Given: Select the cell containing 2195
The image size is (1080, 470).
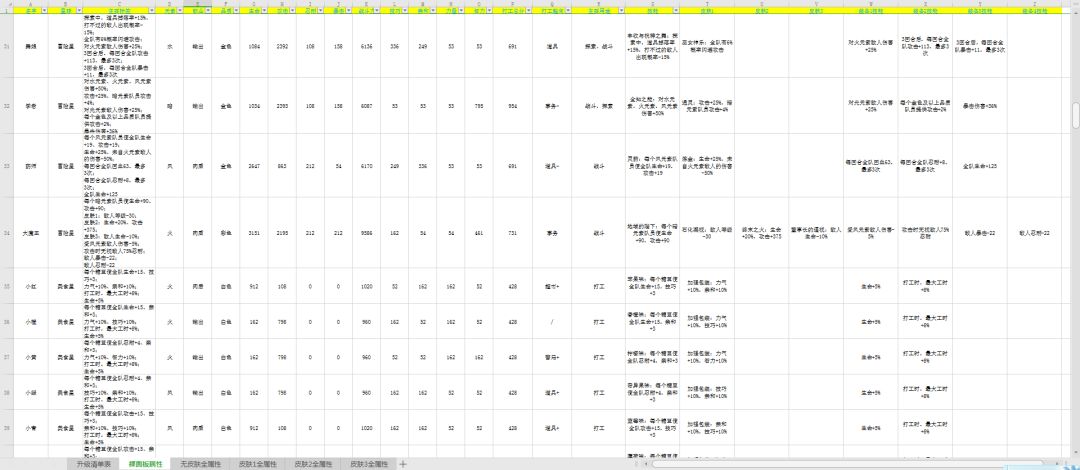Looking at the screenshot, I should point(282,232).
